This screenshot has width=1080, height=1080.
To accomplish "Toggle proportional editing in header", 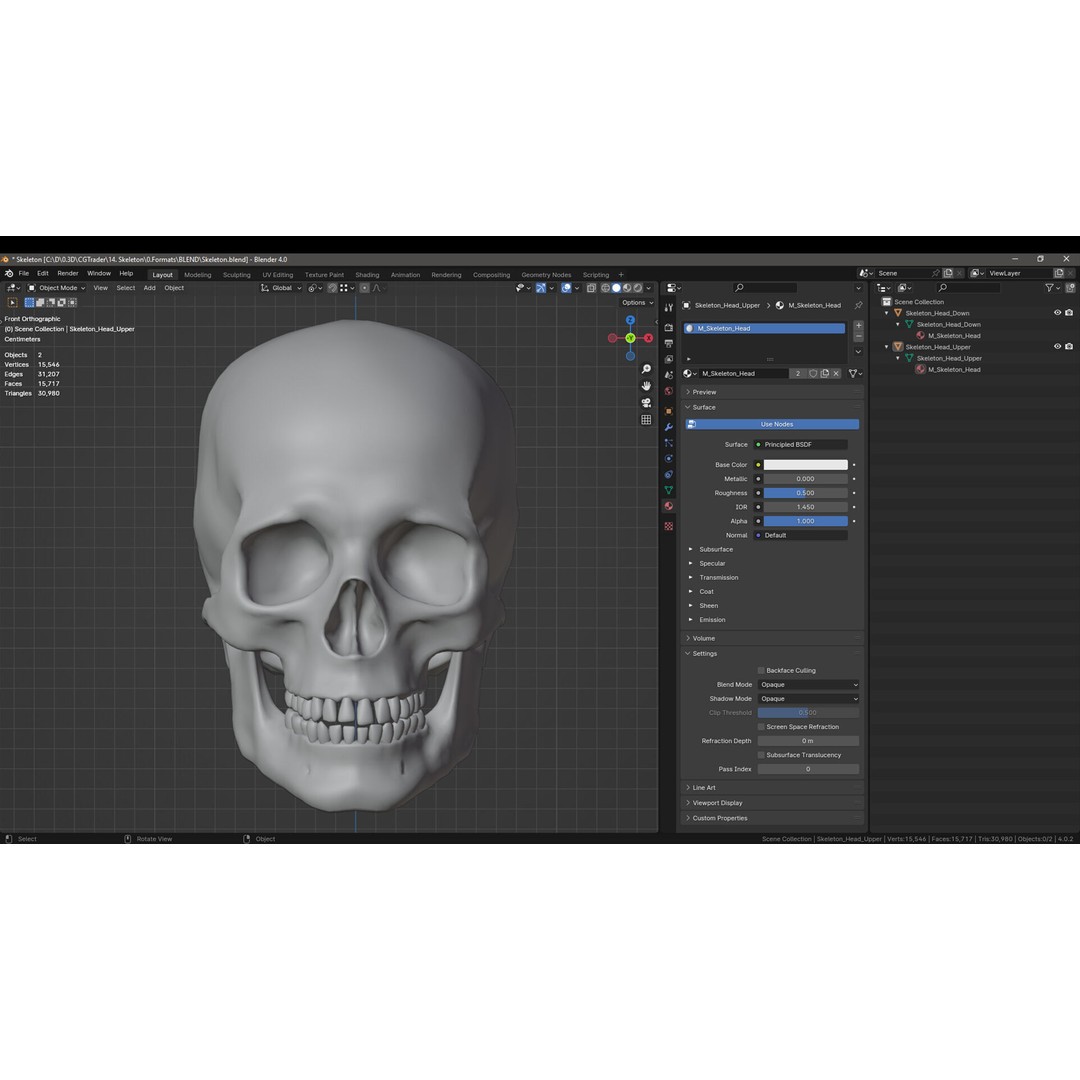I will (364, 288).
